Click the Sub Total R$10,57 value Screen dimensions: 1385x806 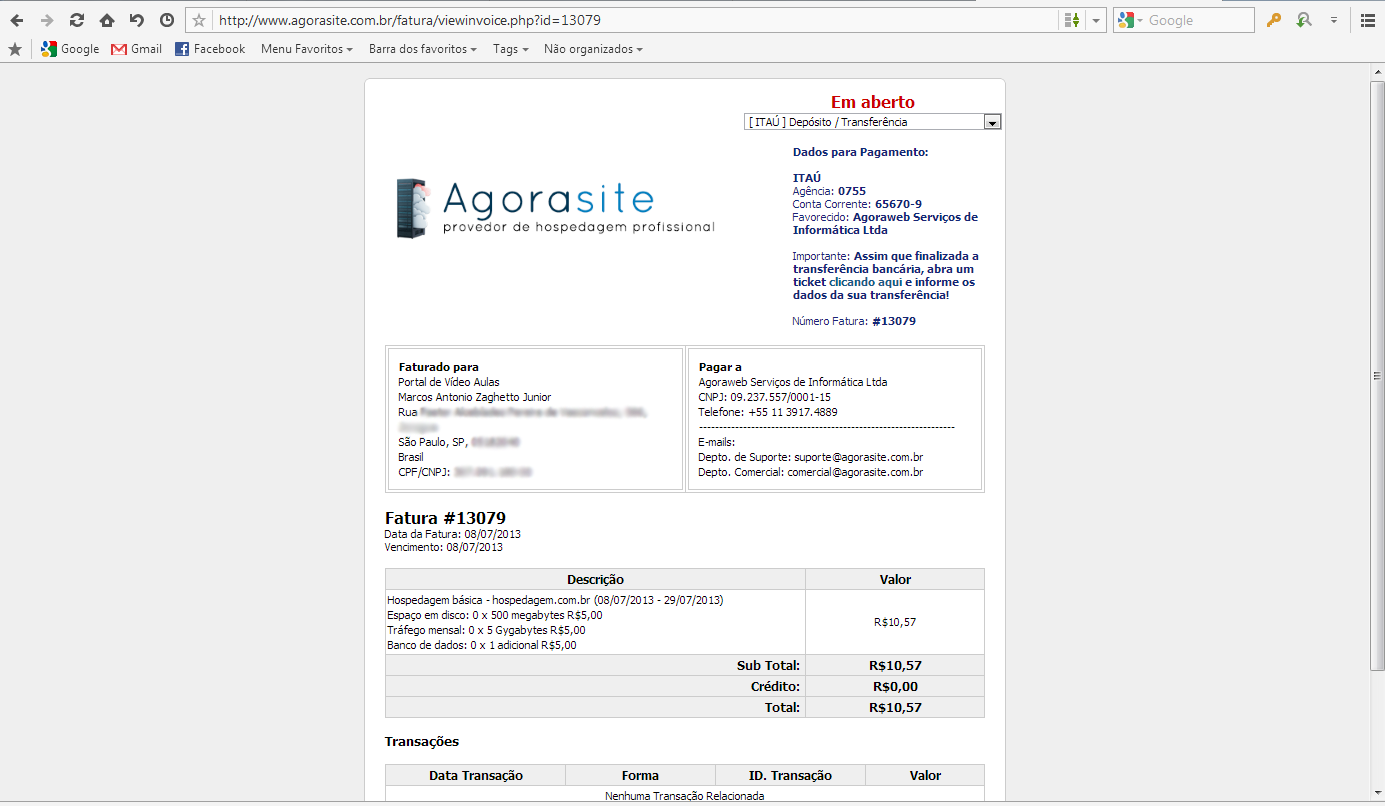pos(895,665)
